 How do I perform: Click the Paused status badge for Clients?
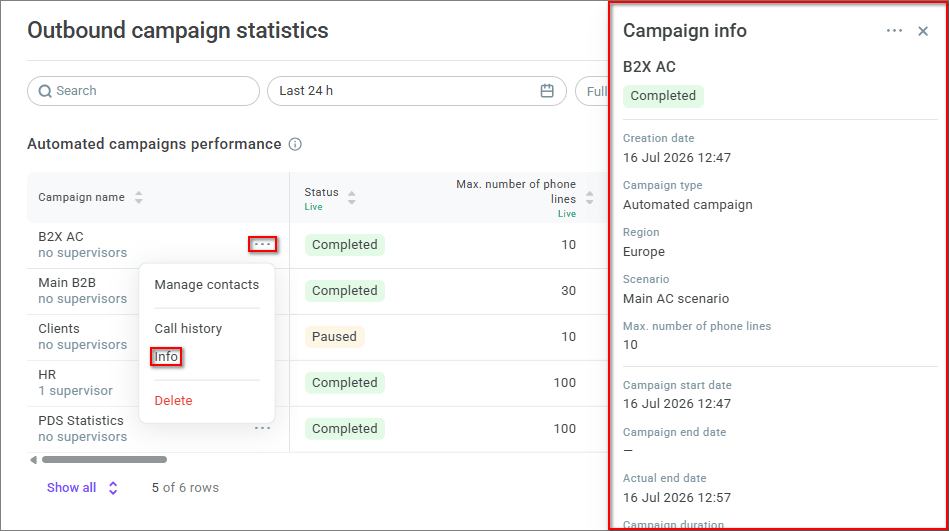point(334,337)
